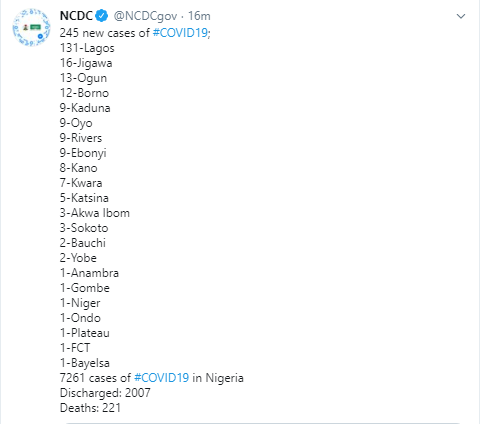This screenshot has width=482, height=424.
Task: Click the '9-Kaduna' text line
Action: click(x=85, y=108)
